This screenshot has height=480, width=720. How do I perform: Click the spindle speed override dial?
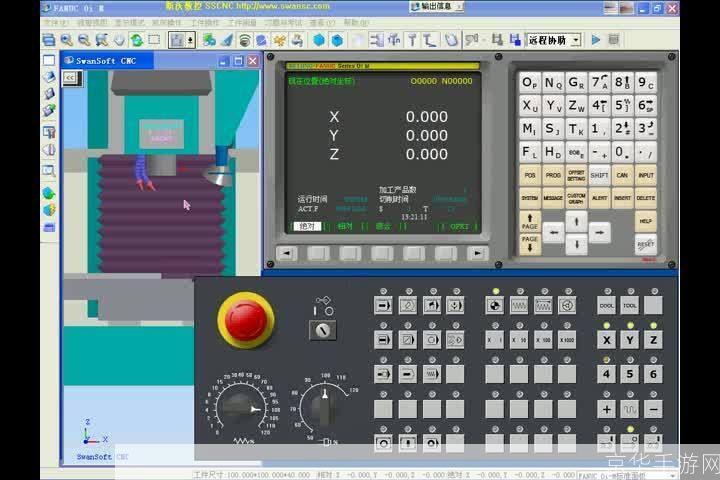click(x=324, y=407)
